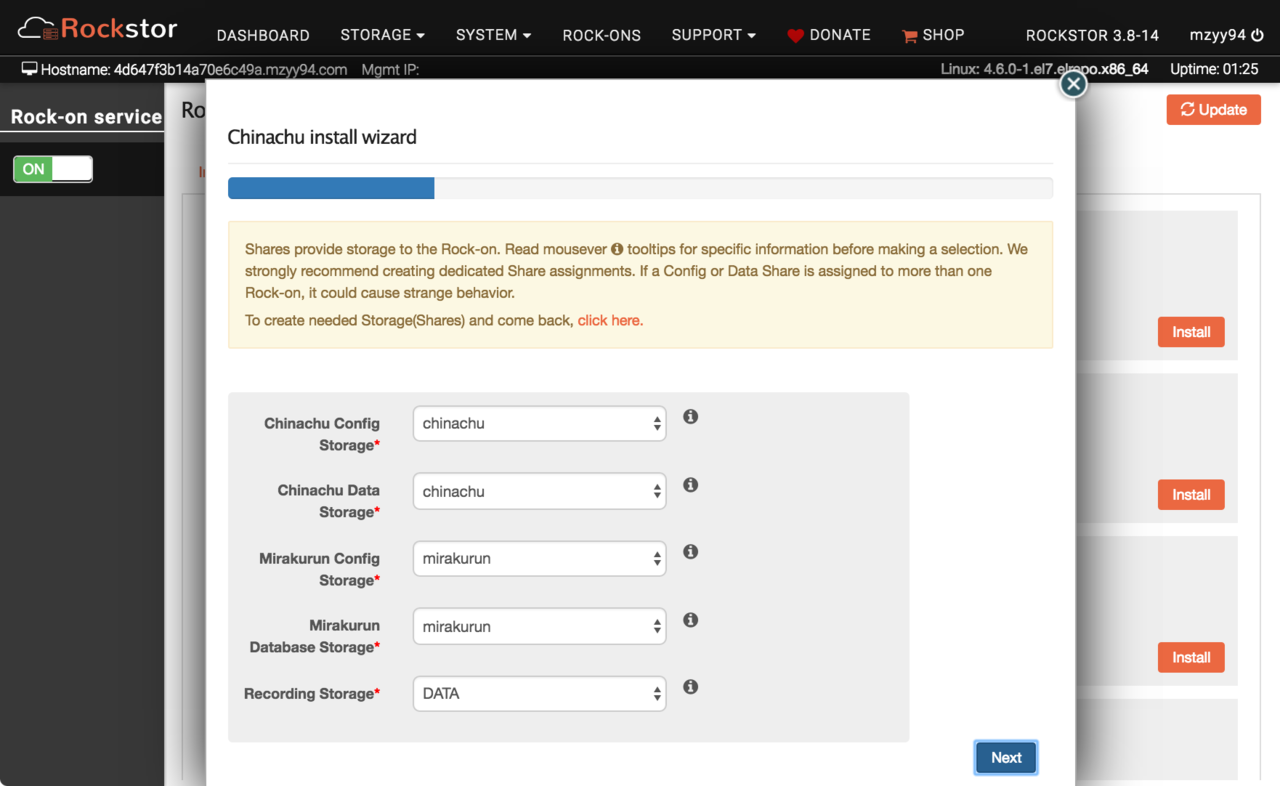
Task: Expand the Storage menu
Action: tap(382, 35)
